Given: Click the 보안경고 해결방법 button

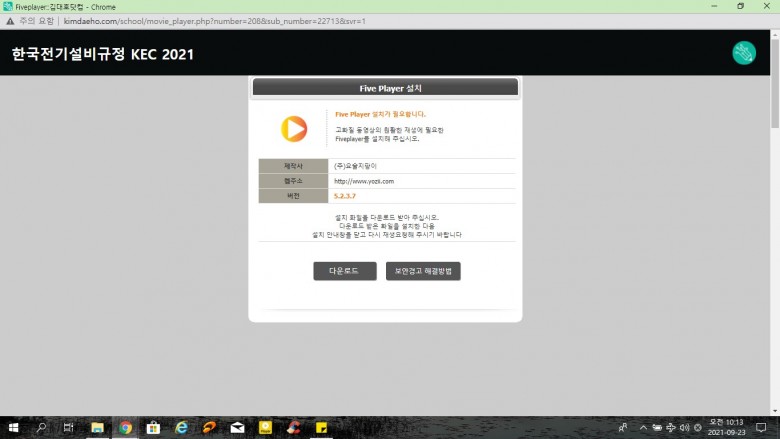Looking at the screenshot, I should coord(423,271).
